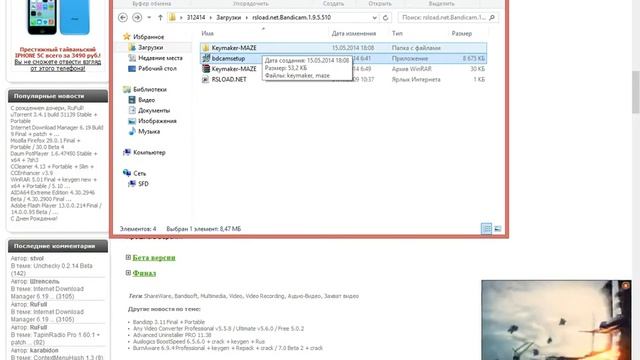Viewport: 640px width, 360px height.
Task: Sort by Размер column header
Action: [x=462, y=33]
